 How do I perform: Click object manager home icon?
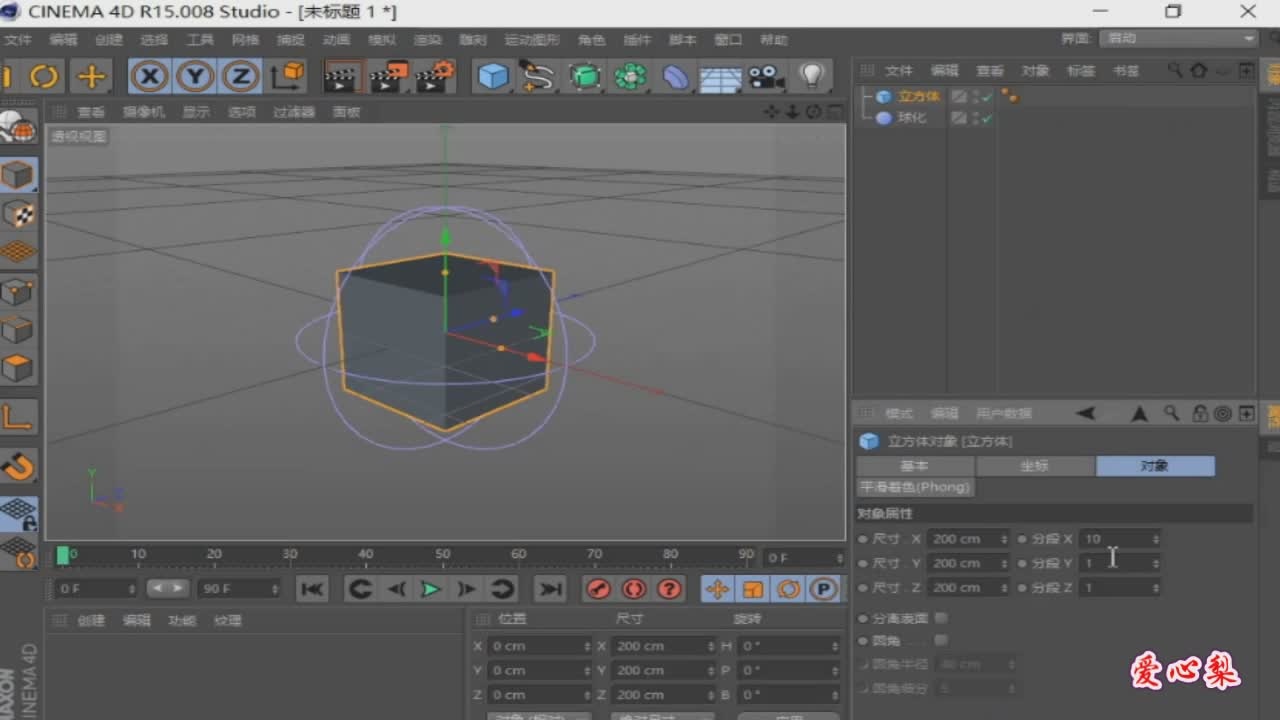tap(1198, 71)
